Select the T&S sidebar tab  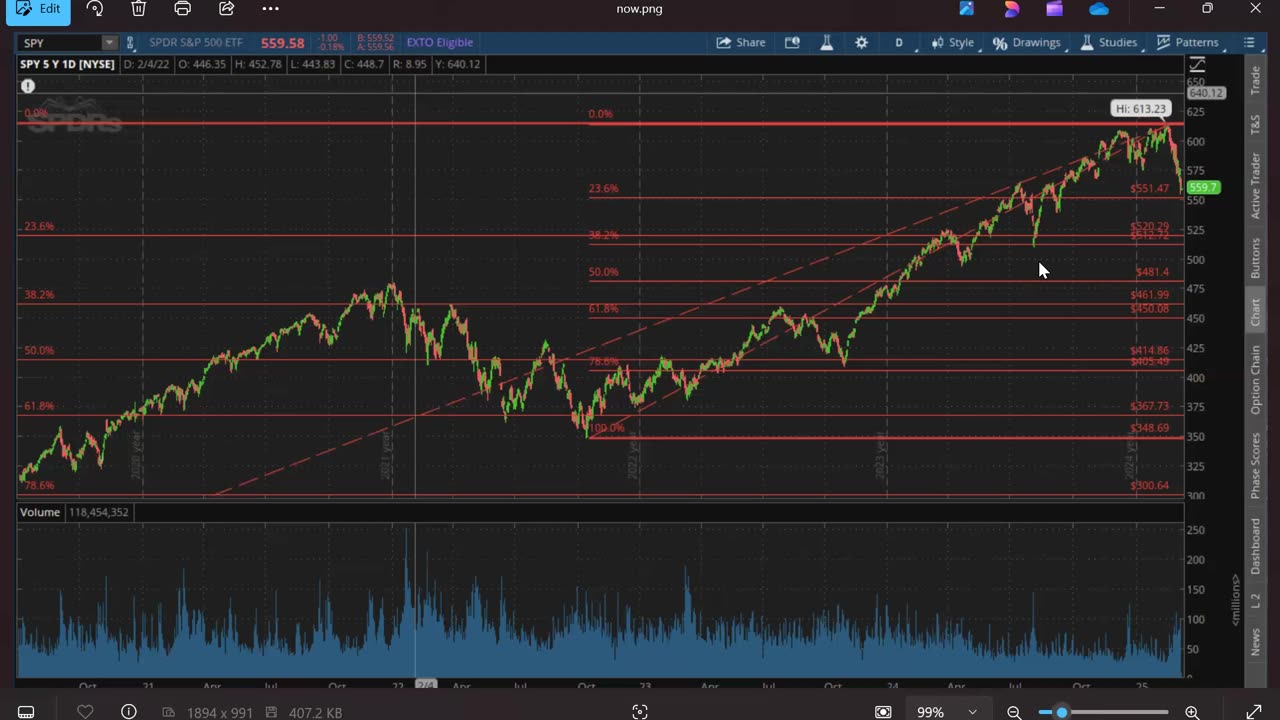1256,125
